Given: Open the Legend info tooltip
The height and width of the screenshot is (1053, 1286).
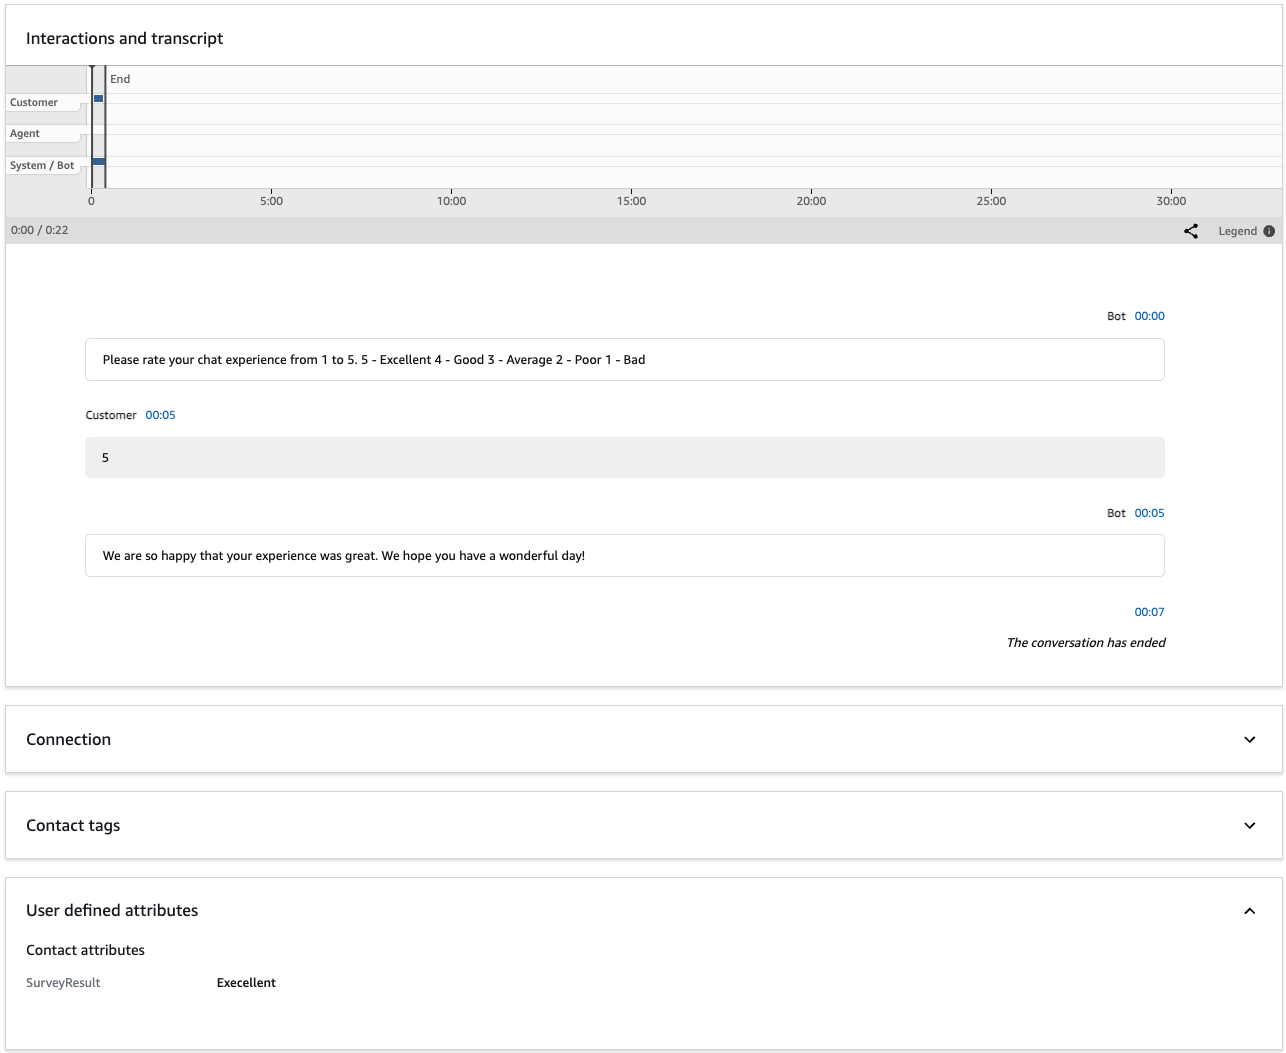Looking at the screenshot, I should tap(1270, 230).
